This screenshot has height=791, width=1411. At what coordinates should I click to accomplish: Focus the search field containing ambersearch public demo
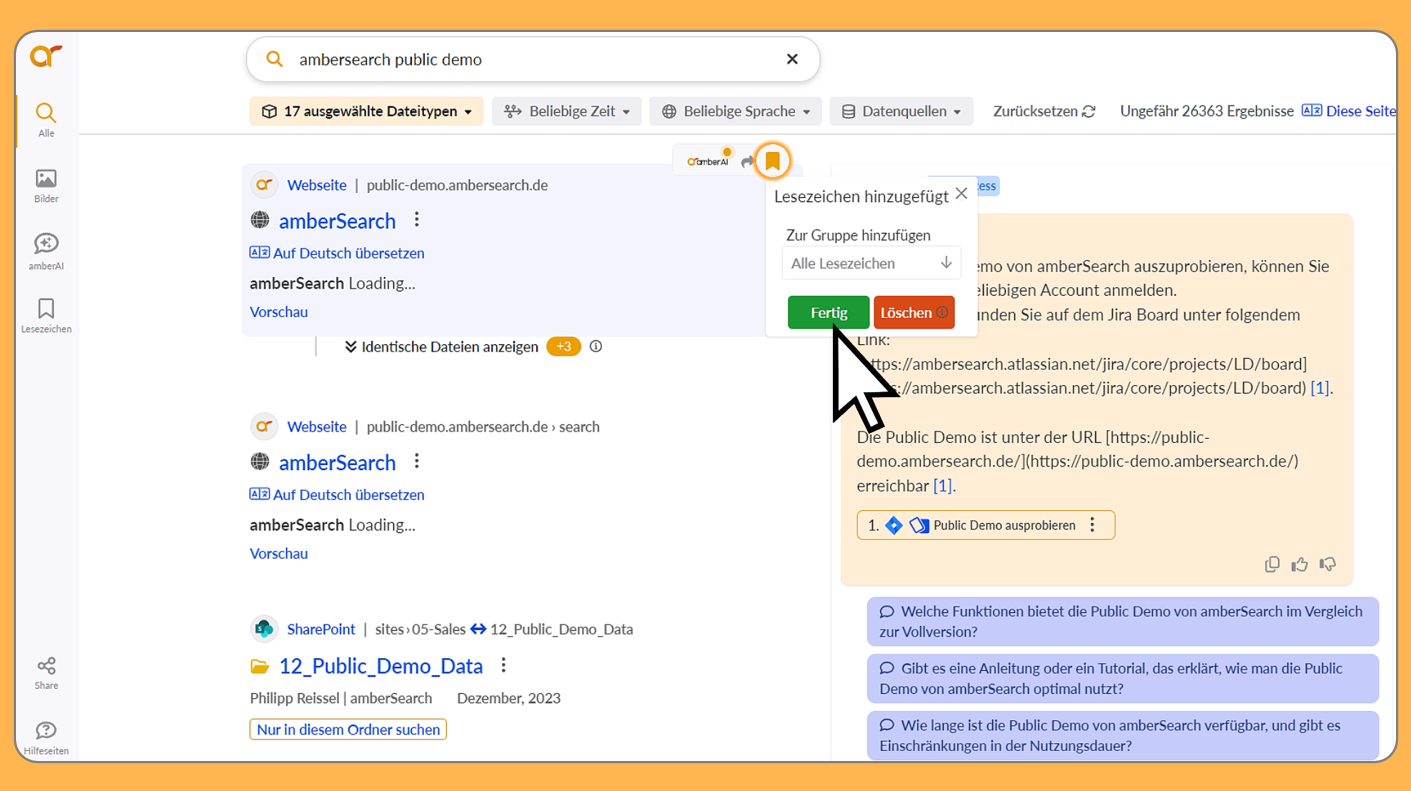[x=533, y=59]
